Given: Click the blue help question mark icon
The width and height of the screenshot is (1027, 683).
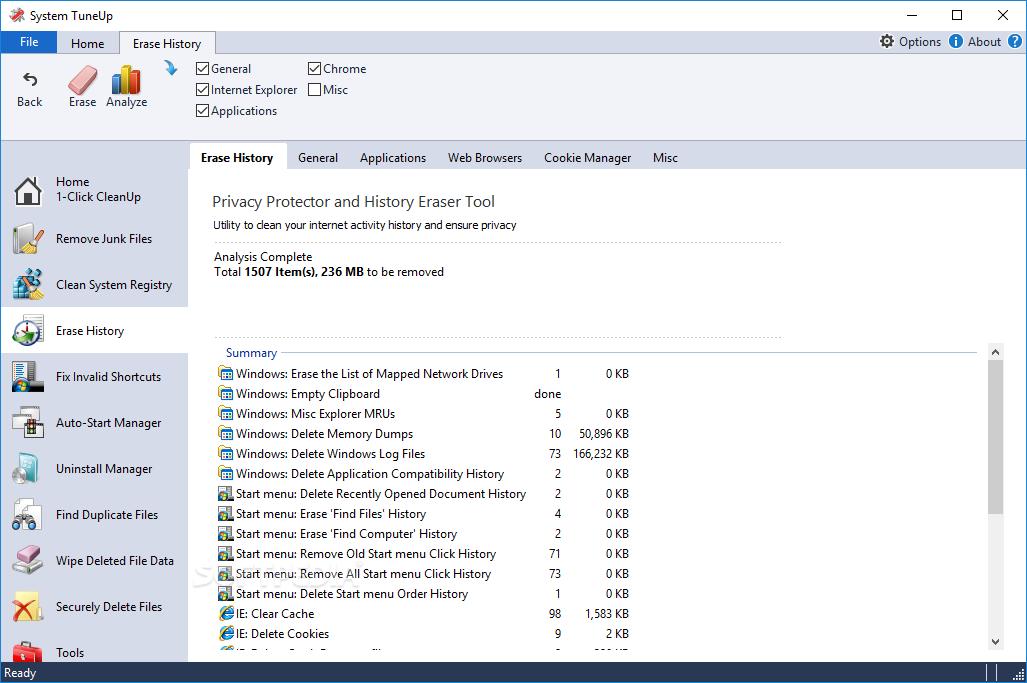Looking at the screenshot, I should (1015, 41).
